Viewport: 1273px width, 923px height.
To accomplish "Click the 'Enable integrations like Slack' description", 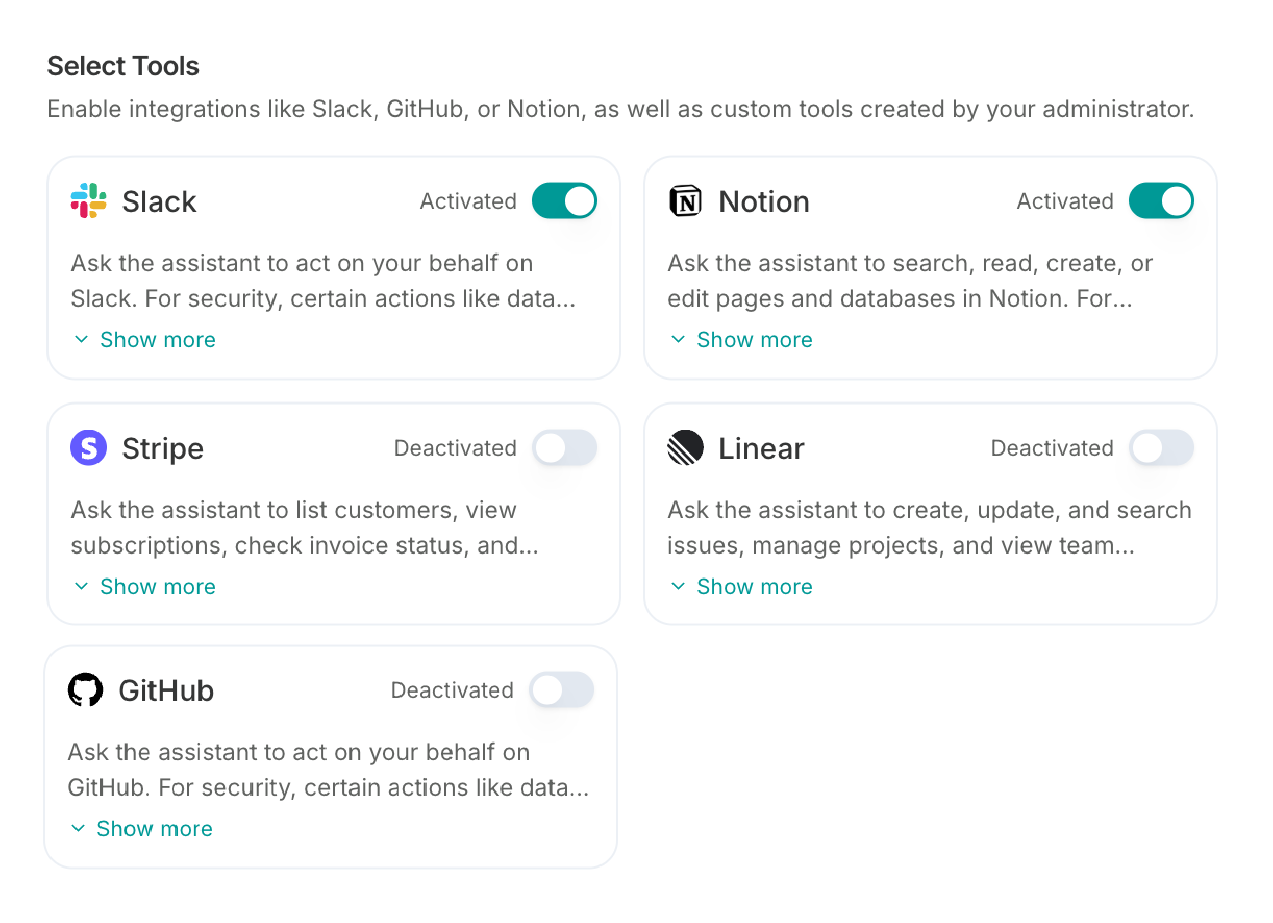I will click(620, 109).
